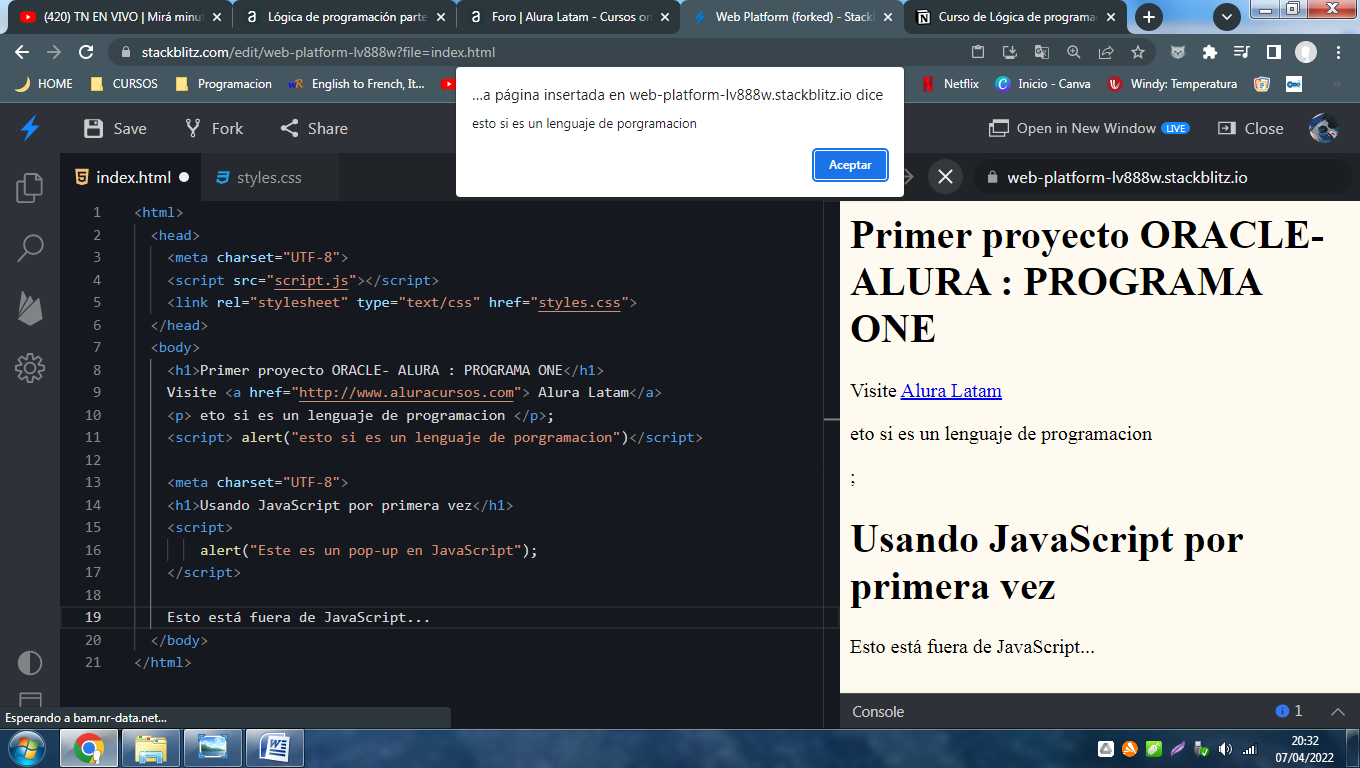Viewport: 1360px width, 768px height.
Task: Reload the page in Chrome
Action: point(86,52)
